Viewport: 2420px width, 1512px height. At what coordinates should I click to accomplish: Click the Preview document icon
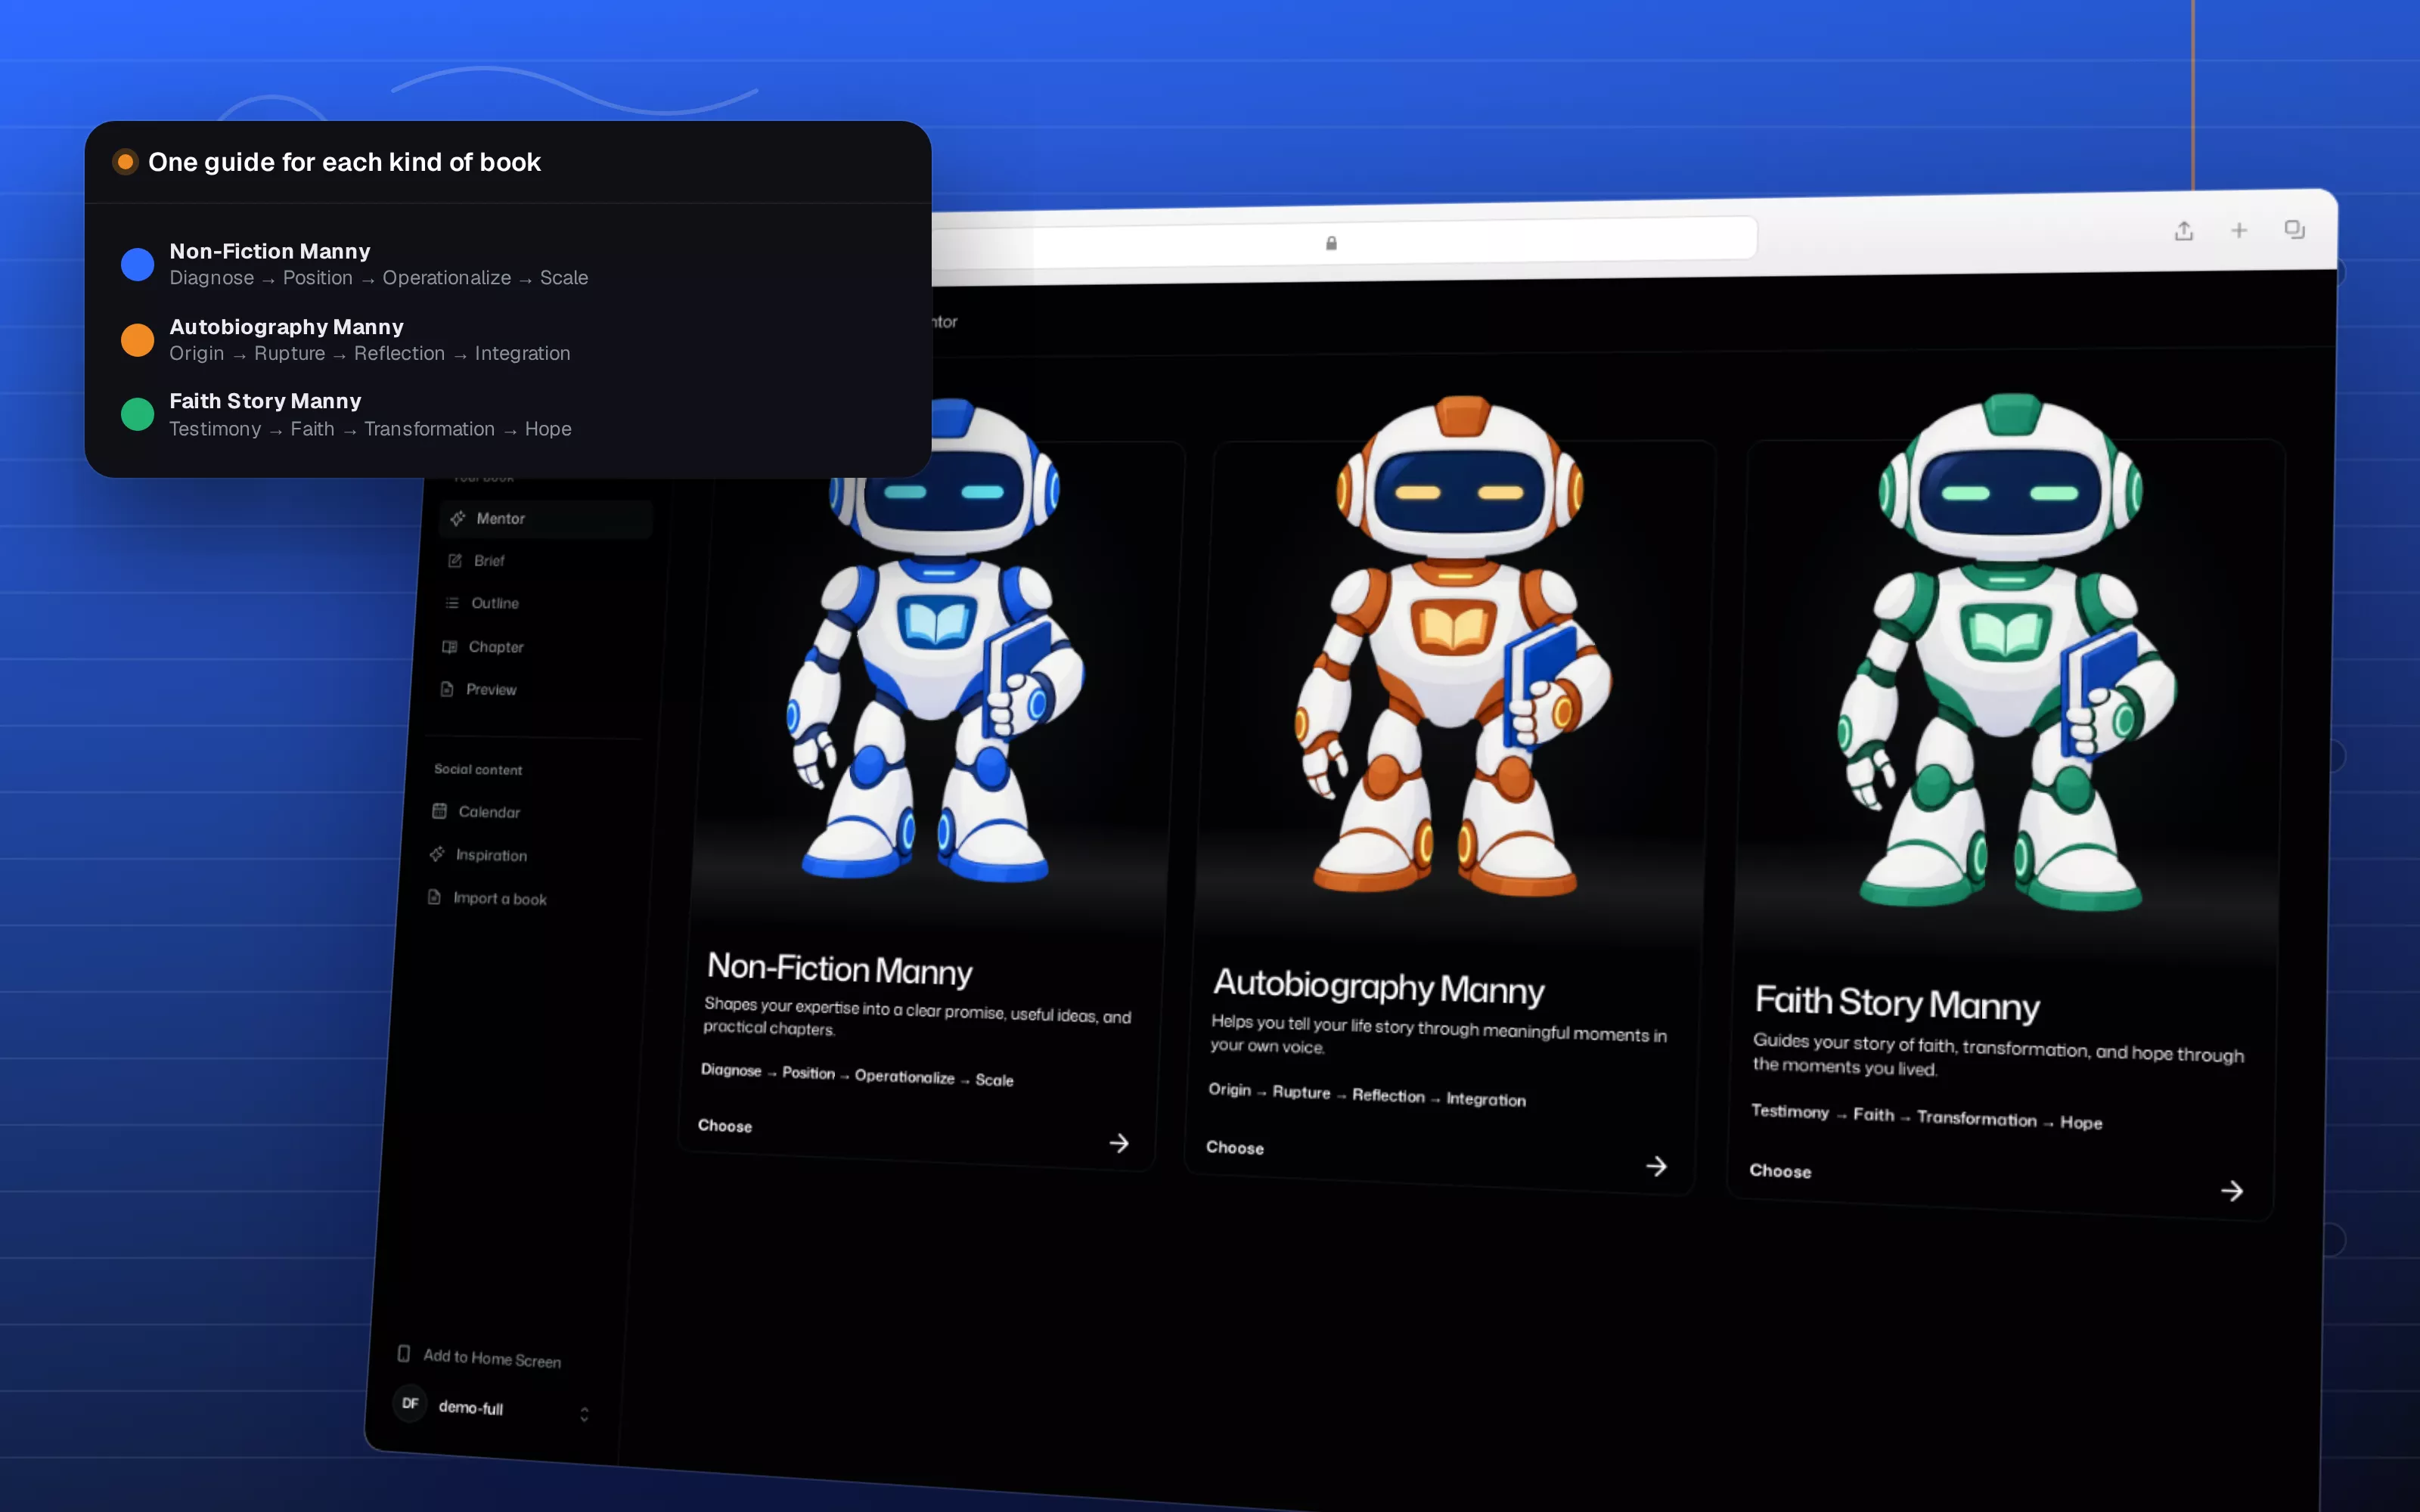[447, 689]
